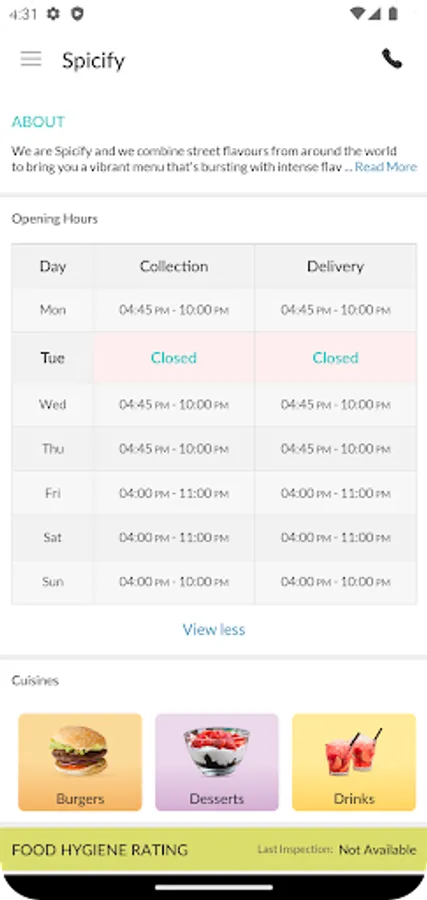Select the Desserts cuisine tile
Screen dimensions: 427x900
coord(217,762)
